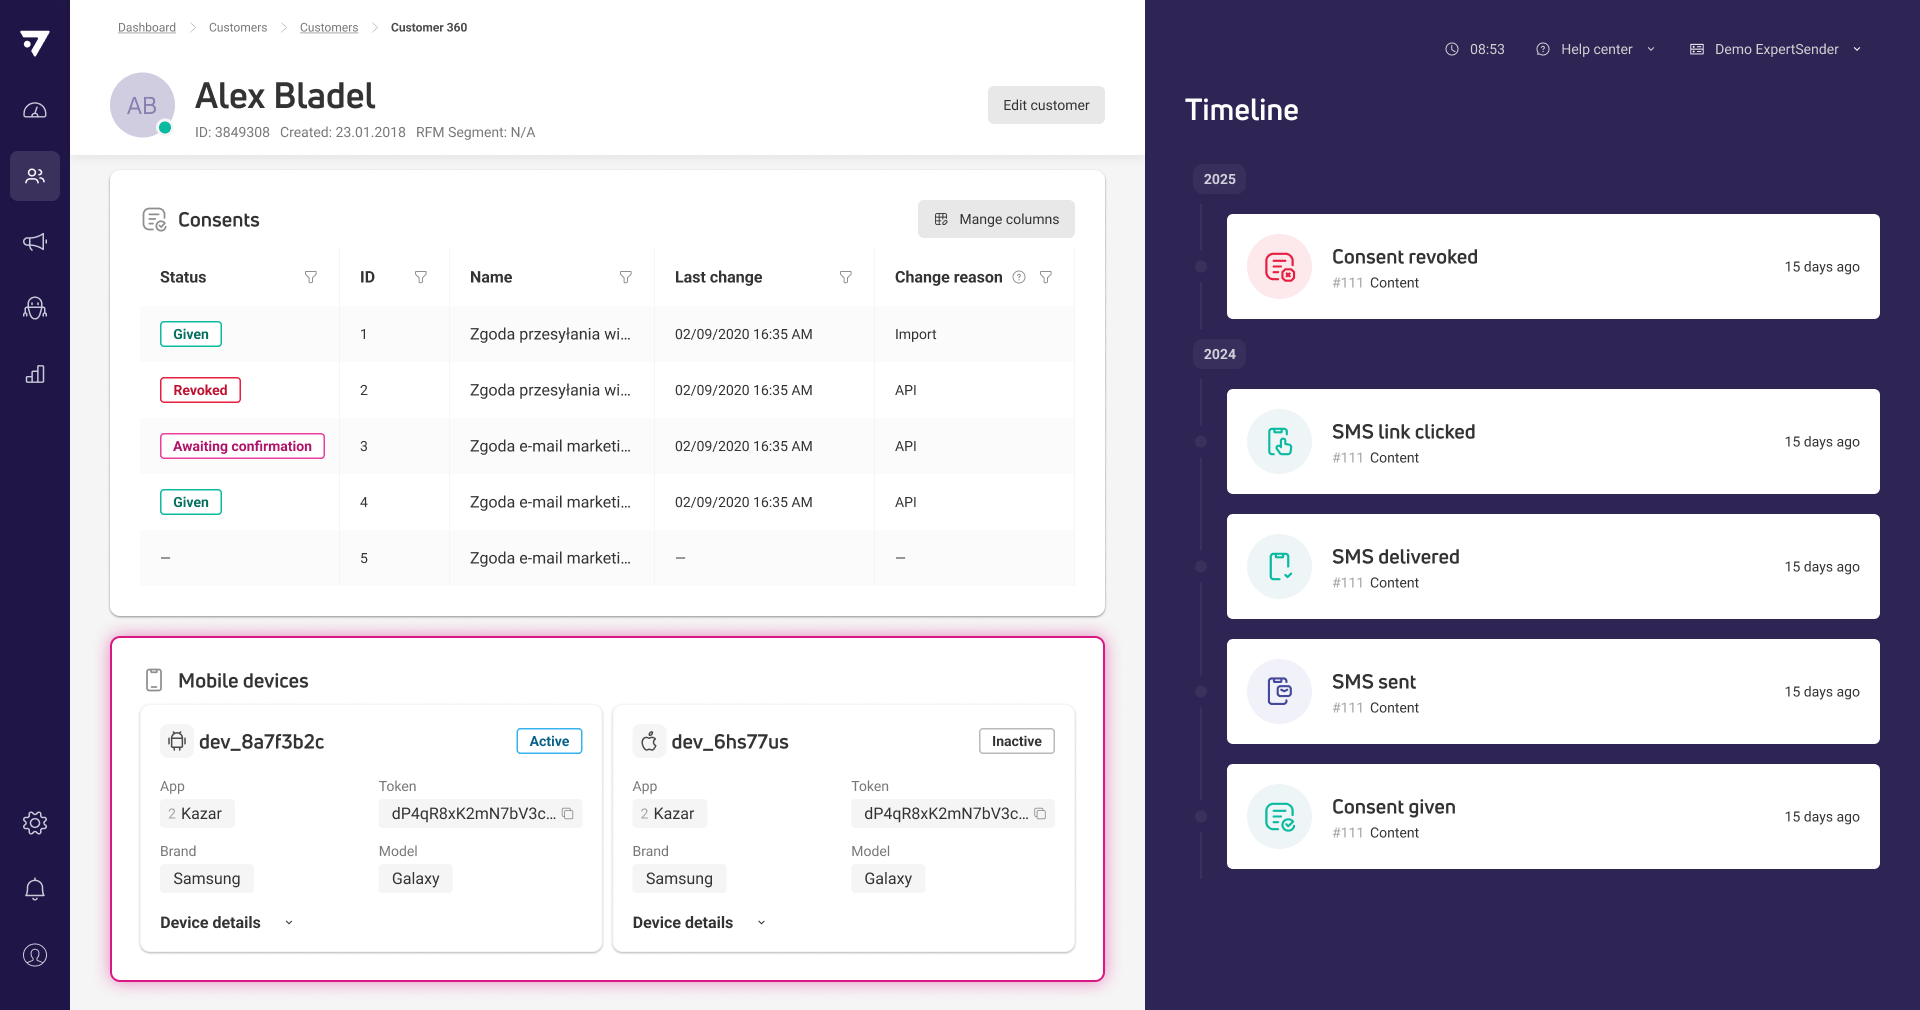1920x1010 pixels.
Task: Open the campaigns megaphone icon
Action: click(35, 242)
